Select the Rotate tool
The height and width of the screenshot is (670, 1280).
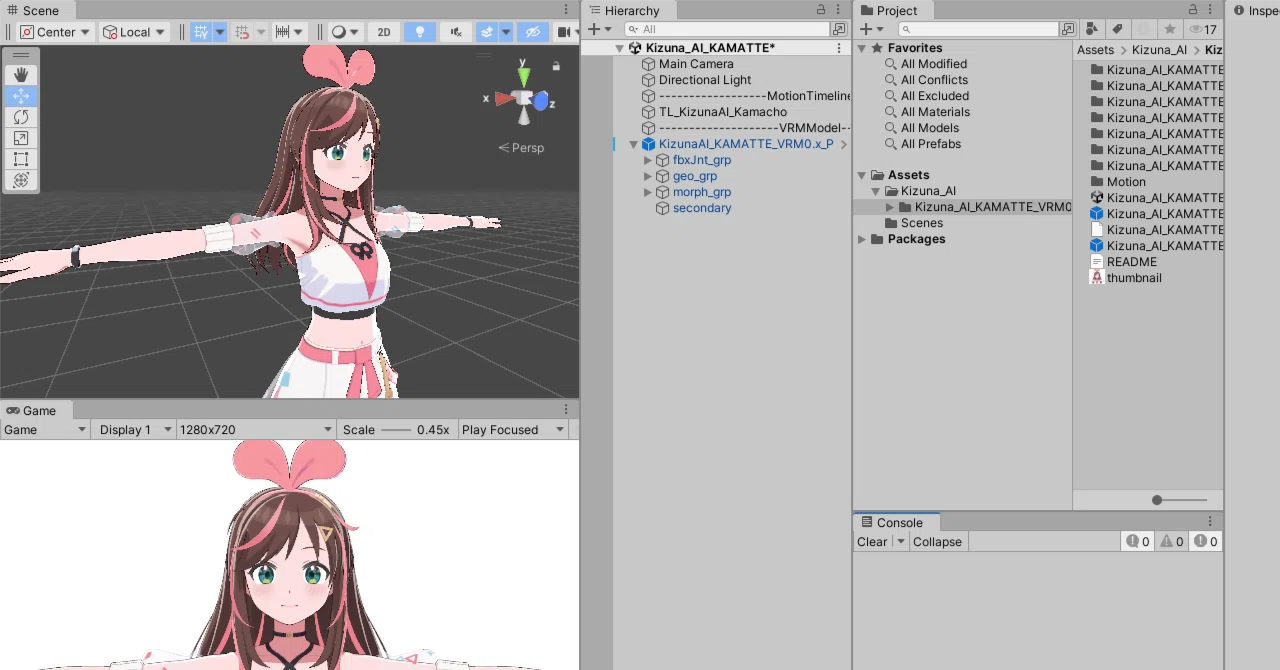point(21,117)
